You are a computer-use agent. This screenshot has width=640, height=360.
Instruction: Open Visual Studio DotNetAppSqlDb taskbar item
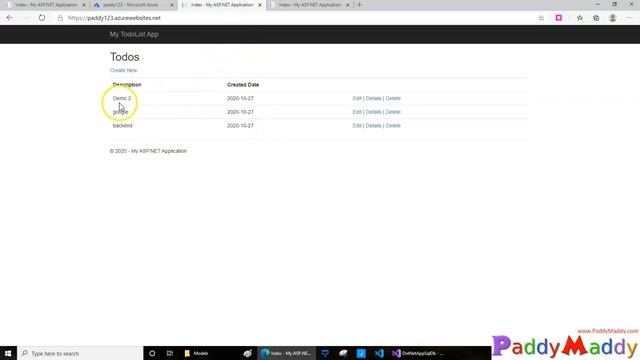click(418, 353)
